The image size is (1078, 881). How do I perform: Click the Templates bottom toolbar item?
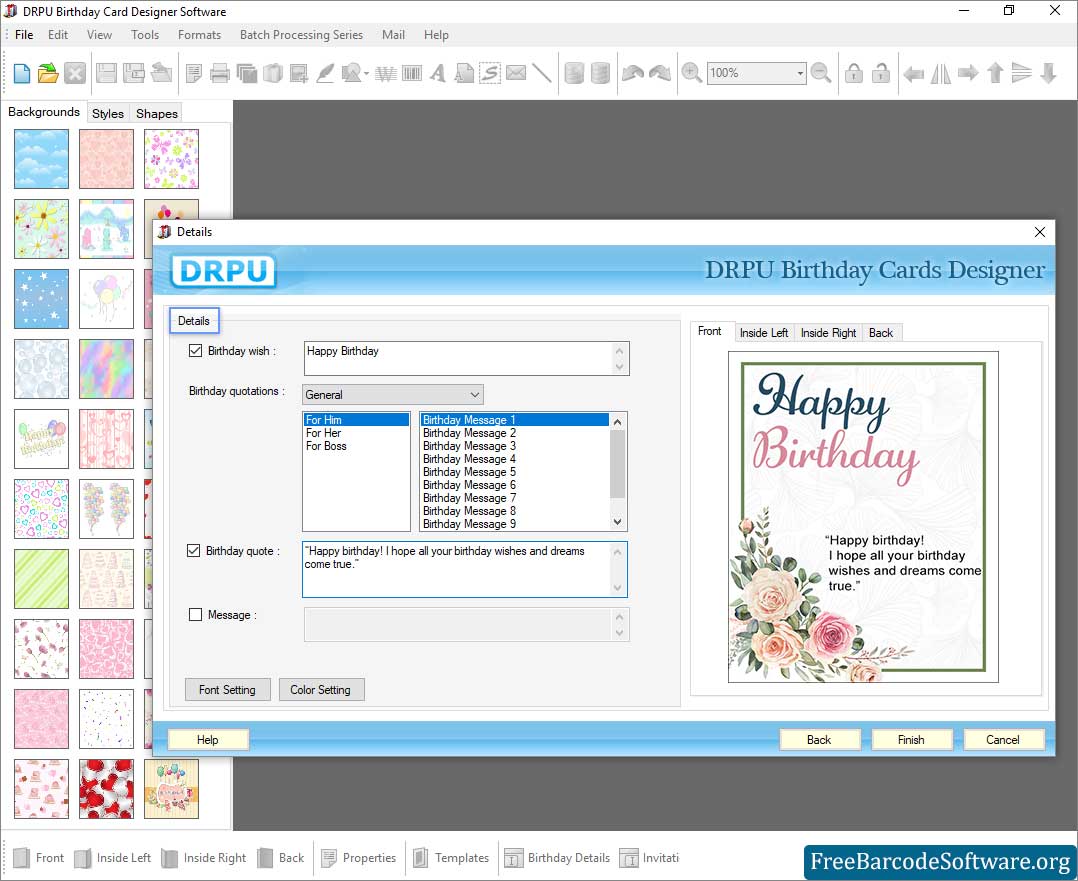(x=451, y=858)
